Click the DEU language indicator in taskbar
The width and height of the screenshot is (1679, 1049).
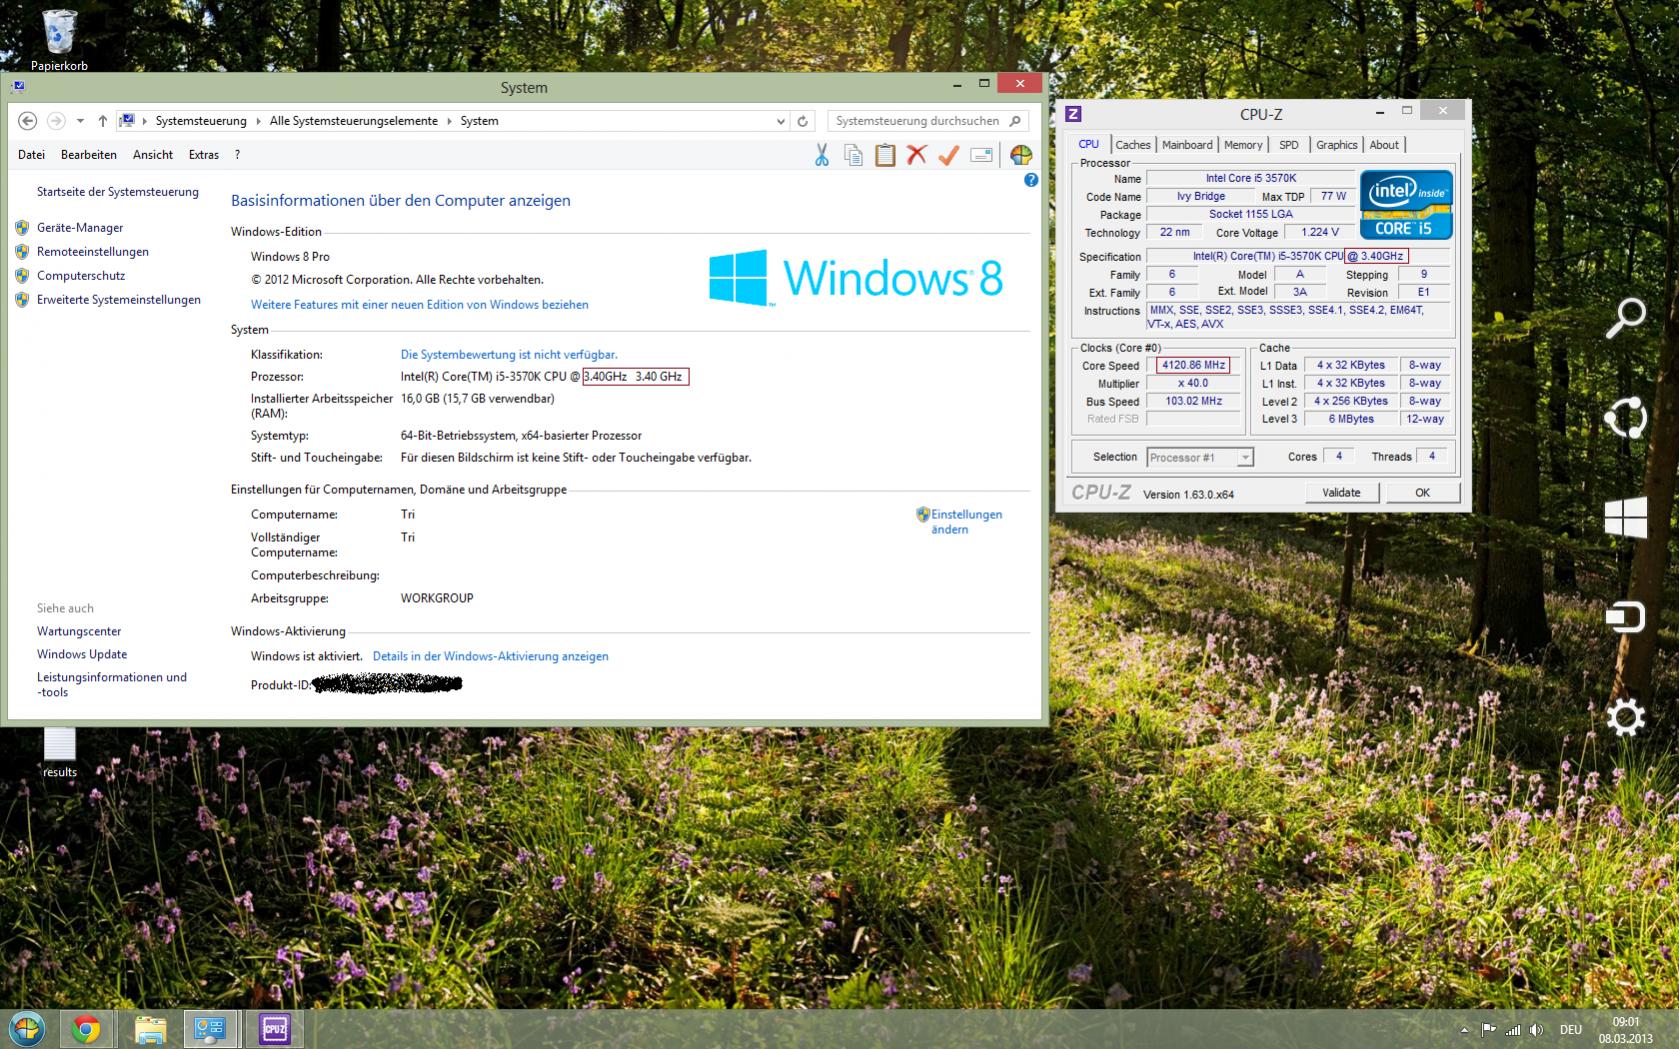point(1571,1029)
